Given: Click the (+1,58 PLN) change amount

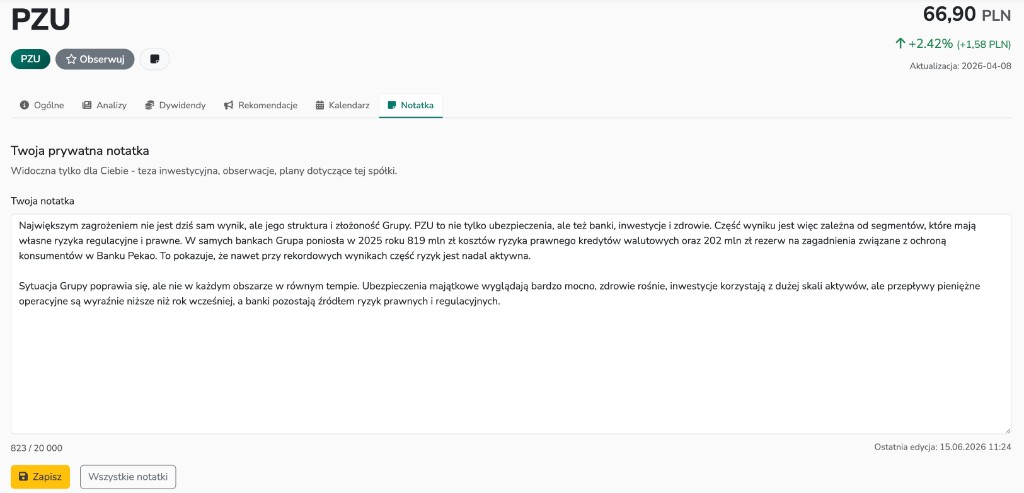Looking at the screenshot, I should click(984, 44).
